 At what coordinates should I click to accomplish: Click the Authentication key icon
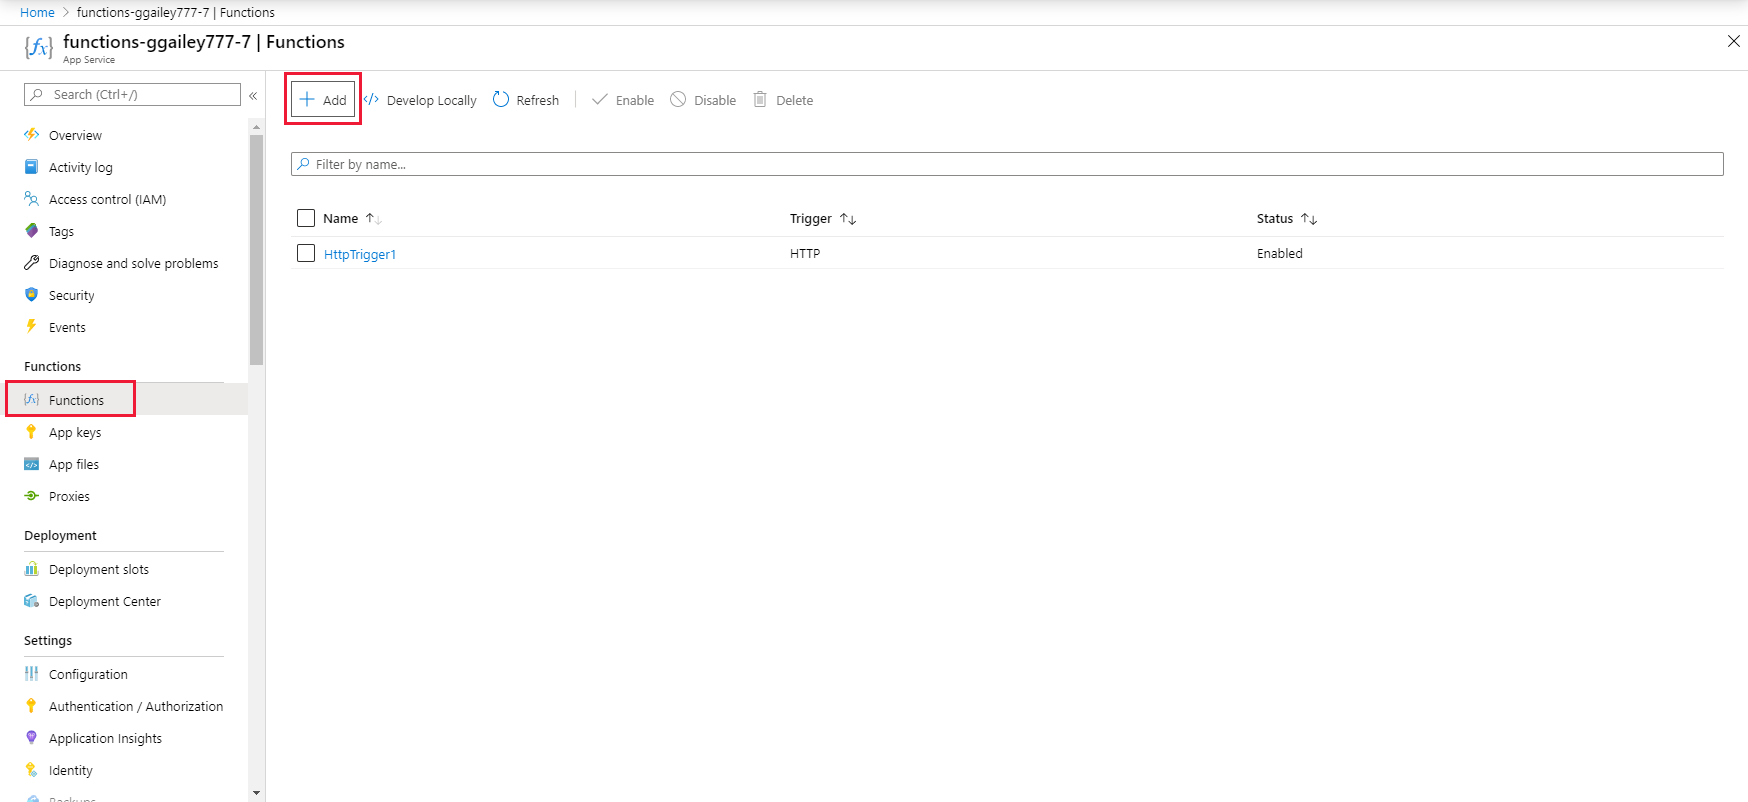click(32, 706)
